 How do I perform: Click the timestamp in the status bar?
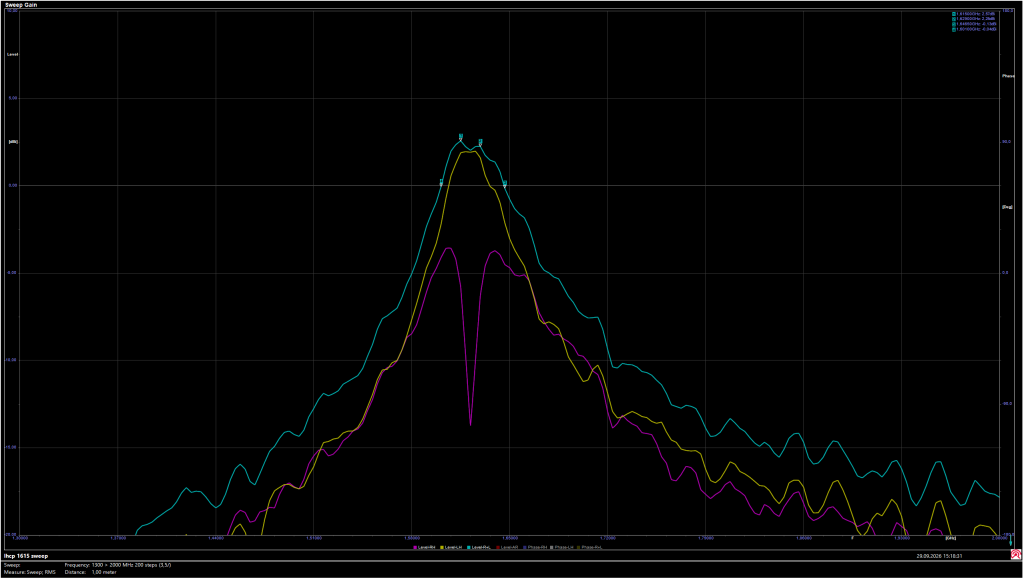tap(940, 556)
